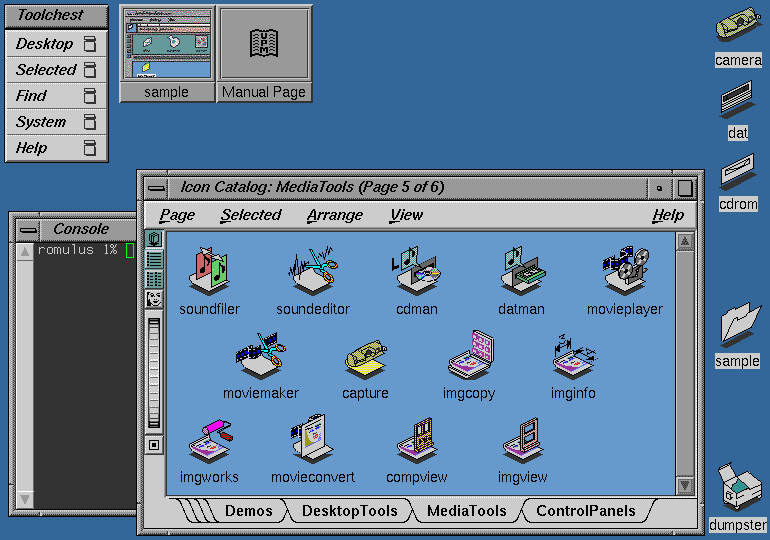The width and height of the screenshot is (770, 540).
Task: Select the cdman application icon
Action: click(x=416, y=270)
